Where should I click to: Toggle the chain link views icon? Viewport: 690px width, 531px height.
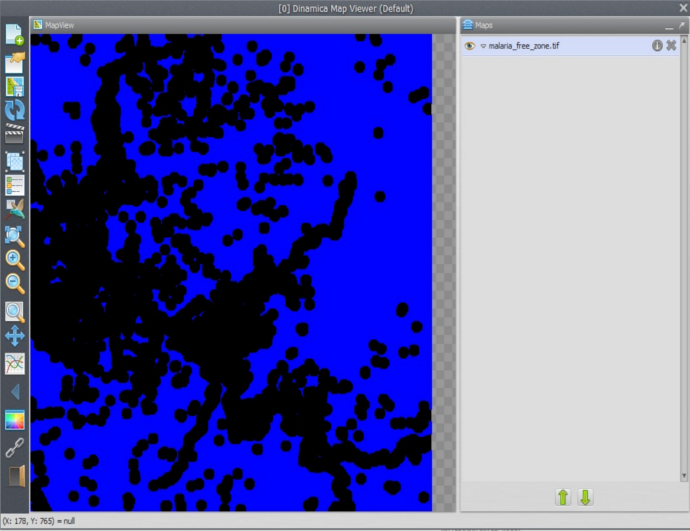tap(15, 447)
